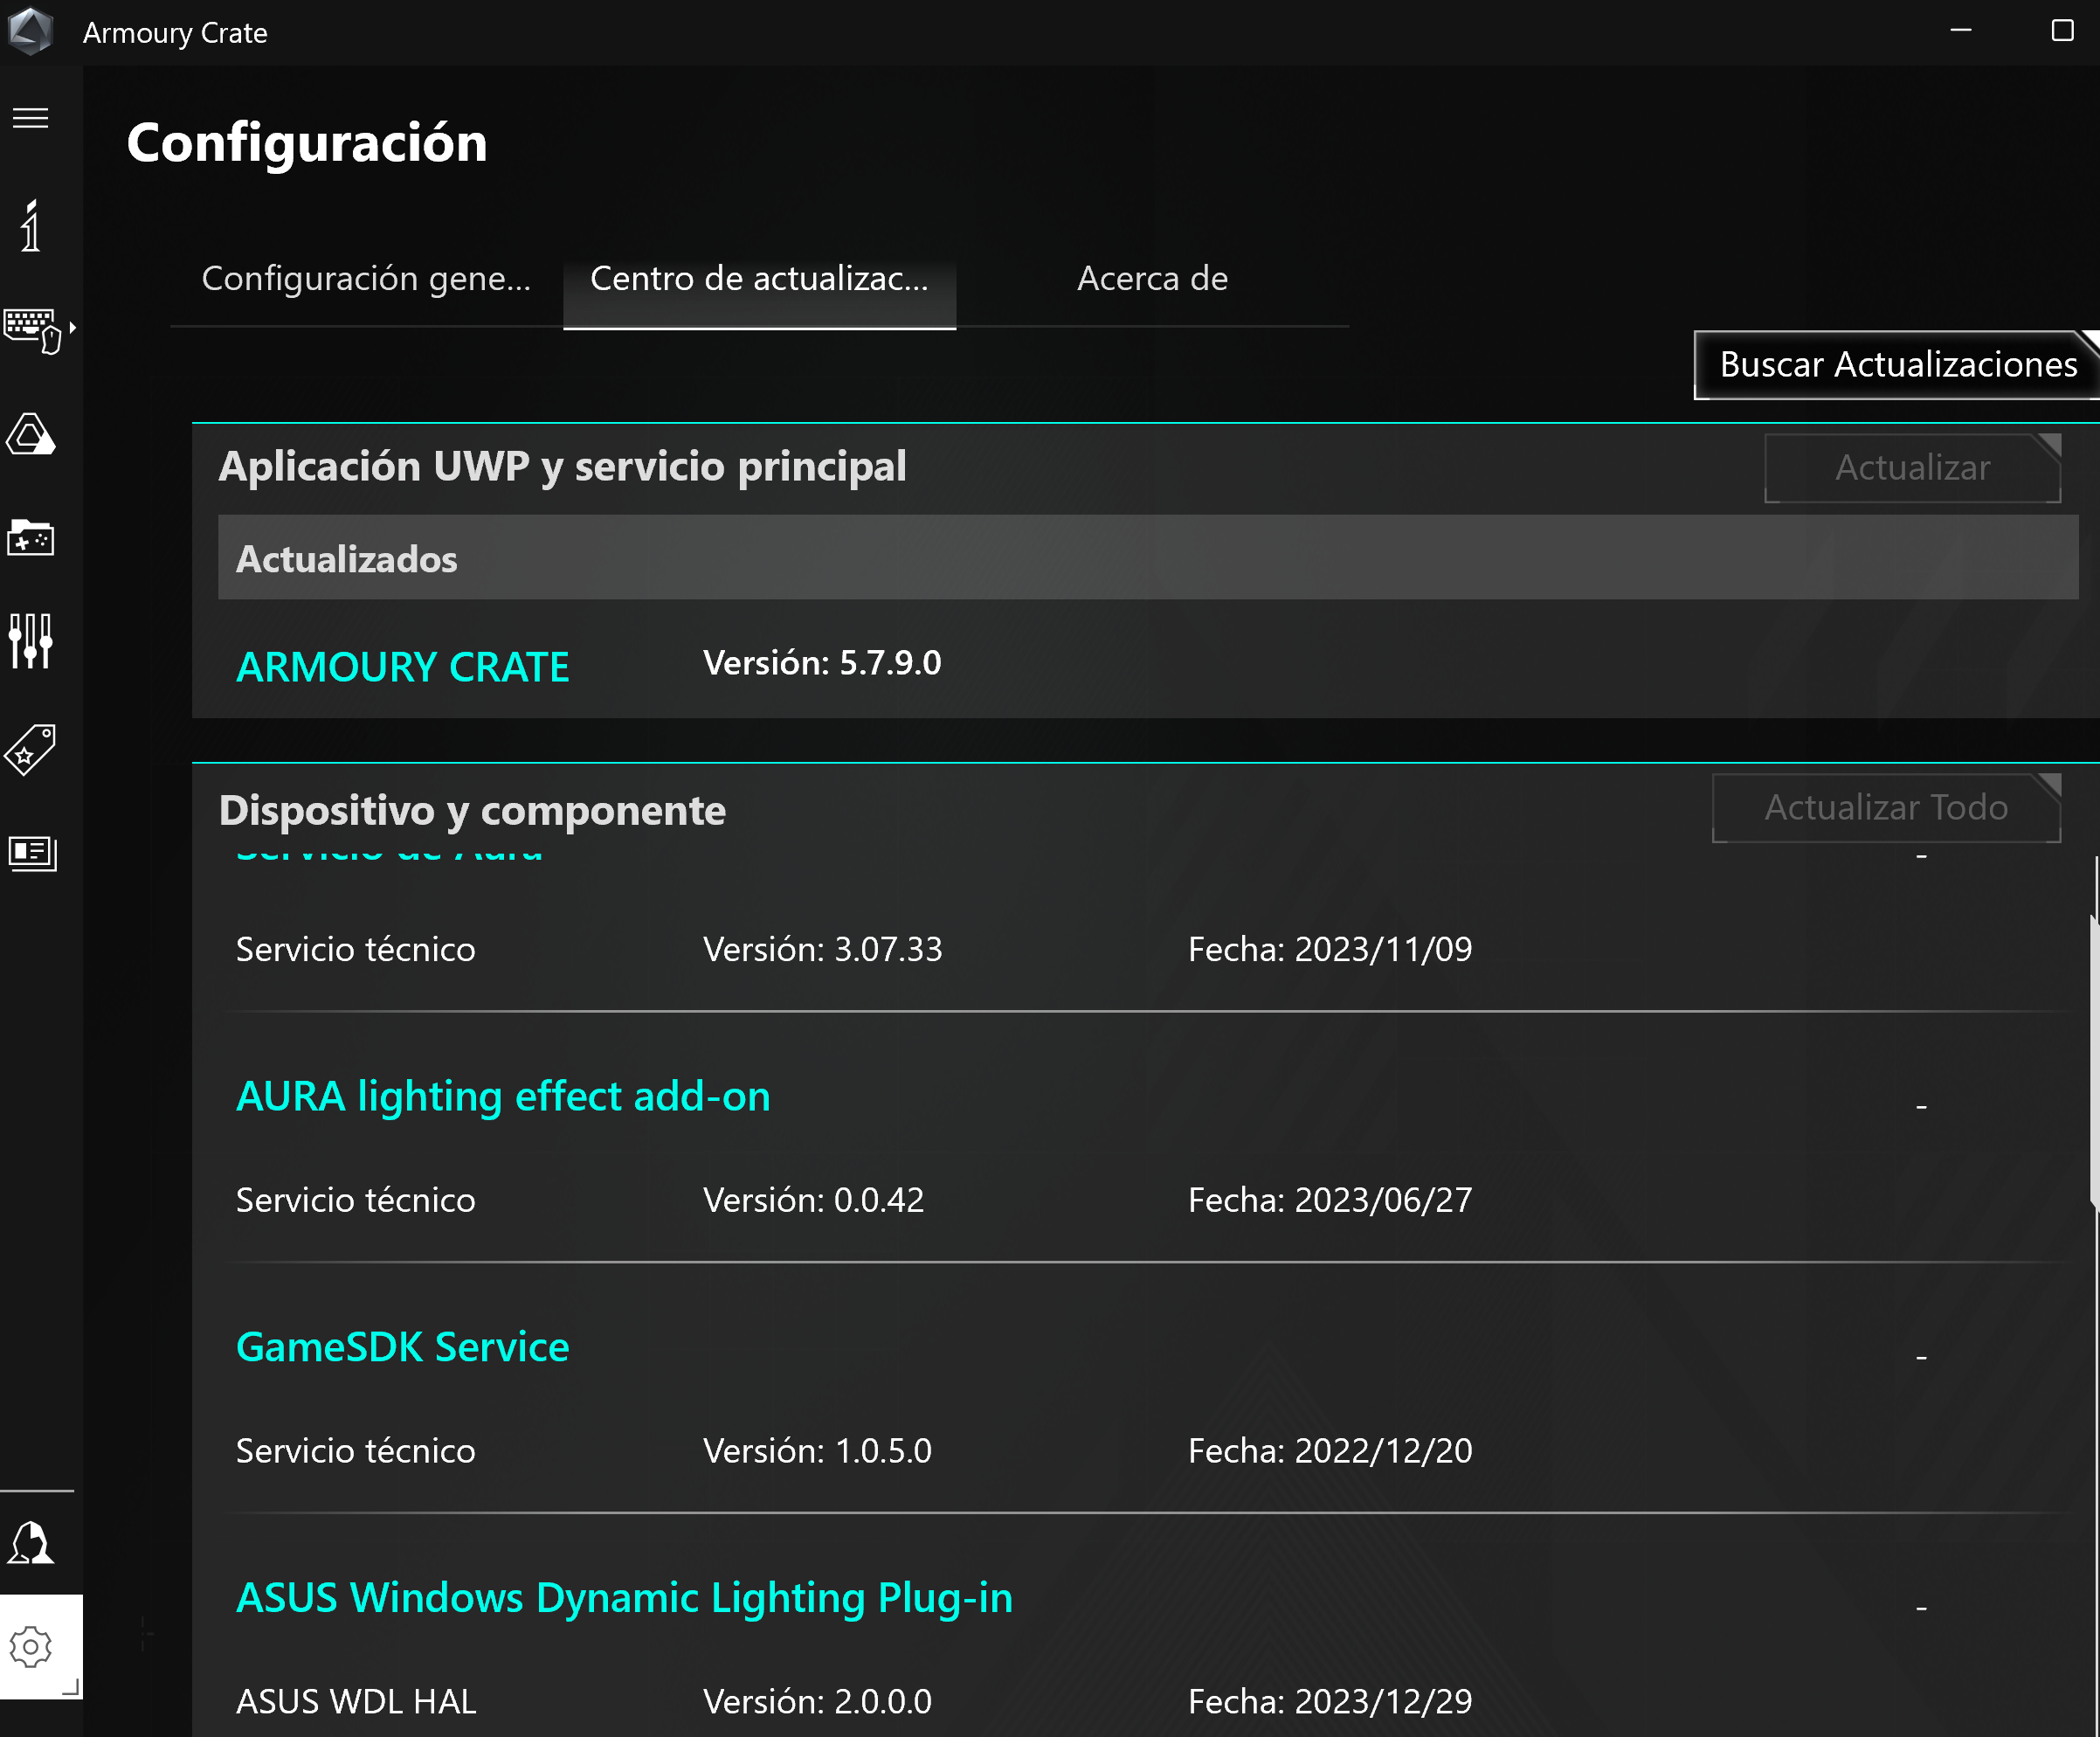
Task: Open the User Center profile icon
Action: click(x=31, y=1543)
